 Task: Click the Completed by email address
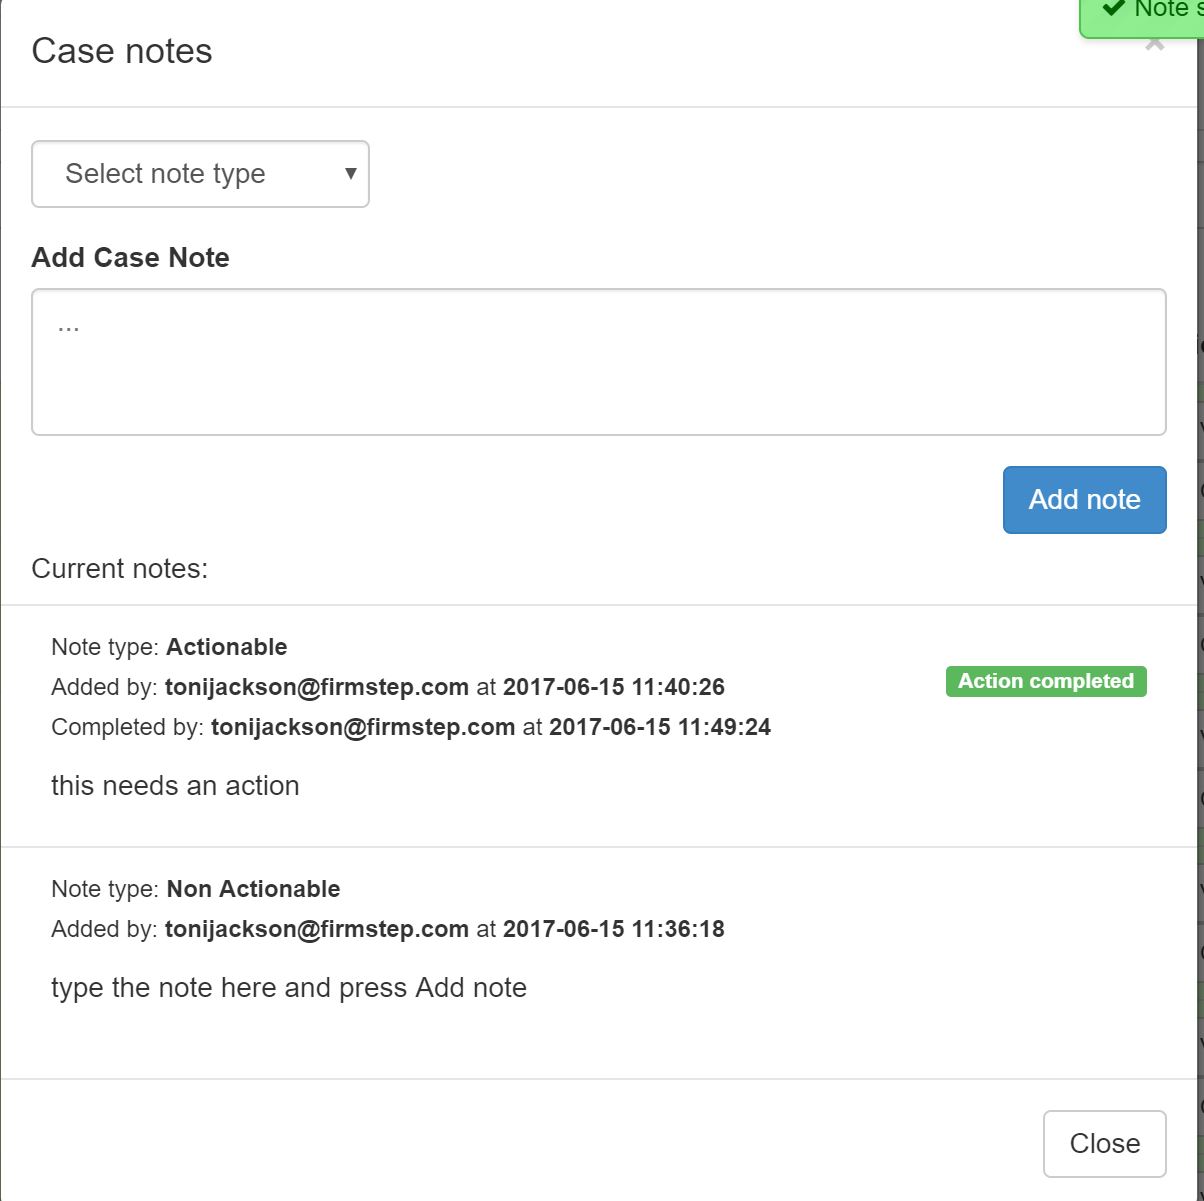(x=363, y=727)
